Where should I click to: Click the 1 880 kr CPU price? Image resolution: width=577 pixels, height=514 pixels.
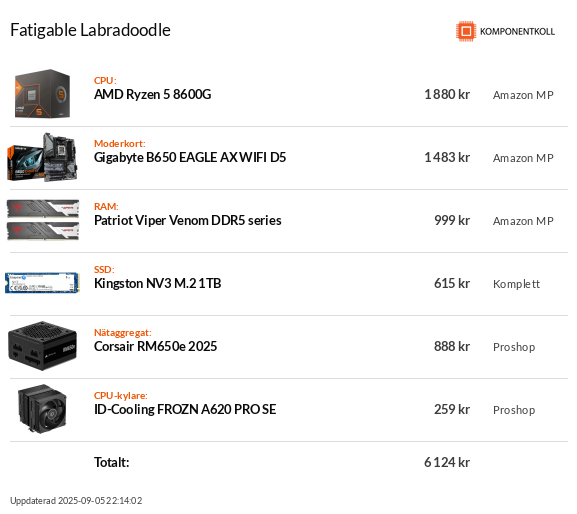point(447,95)
